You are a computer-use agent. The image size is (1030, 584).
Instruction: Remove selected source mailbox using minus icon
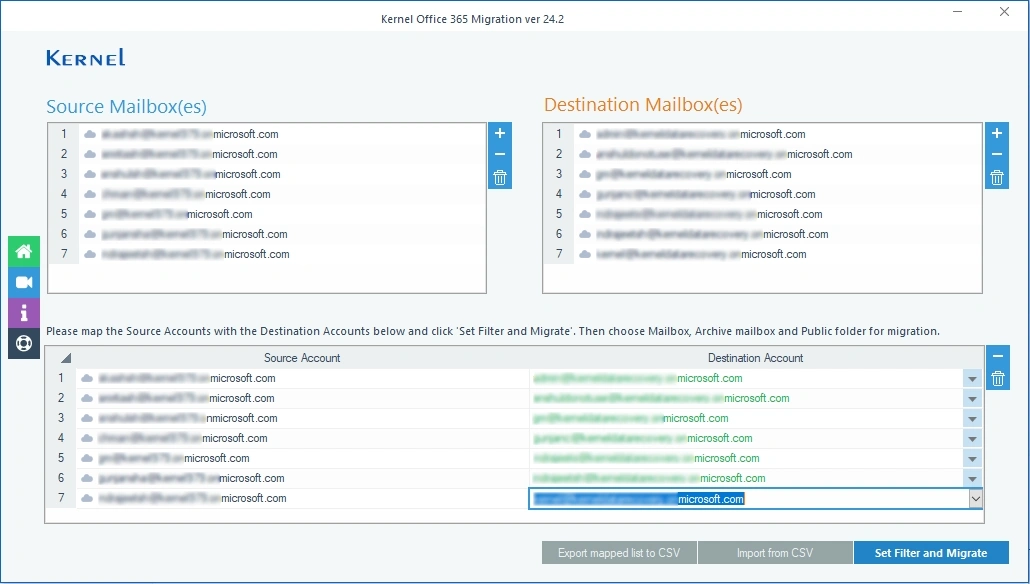pos(499,155)
